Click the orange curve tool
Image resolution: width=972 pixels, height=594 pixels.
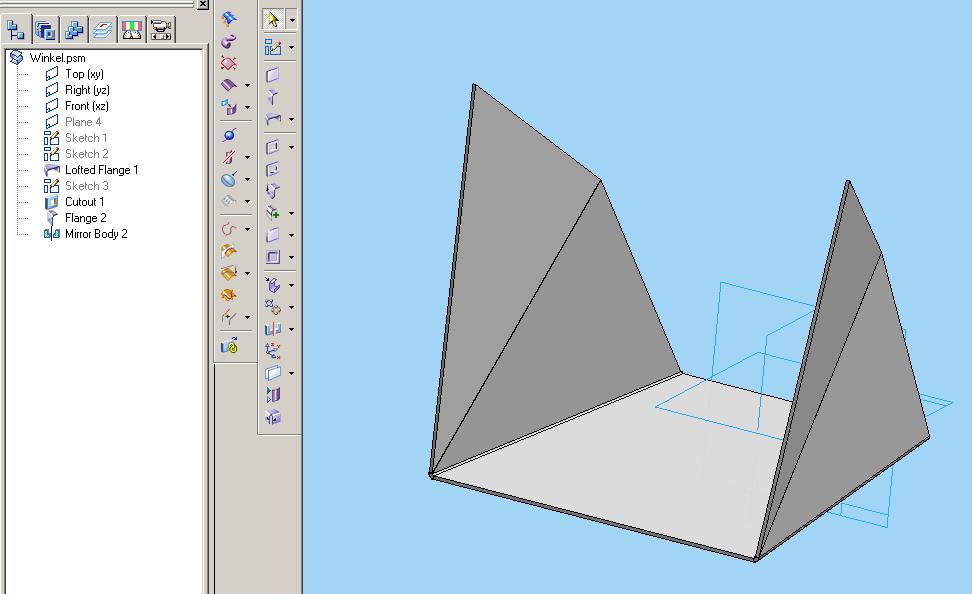(229, 229)
